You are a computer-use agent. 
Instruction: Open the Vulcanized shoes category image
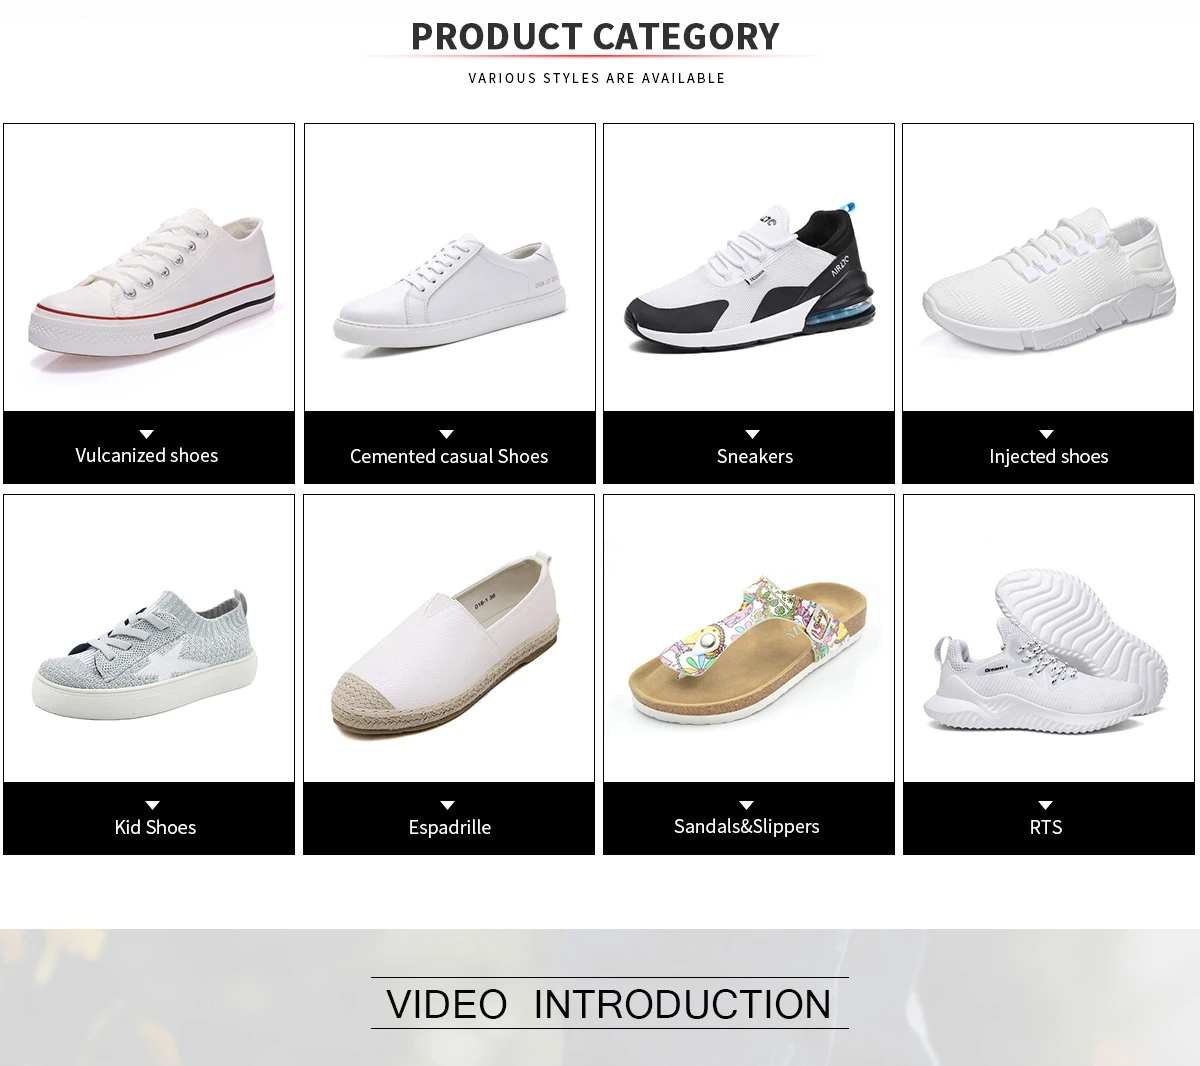coord(149,267)
